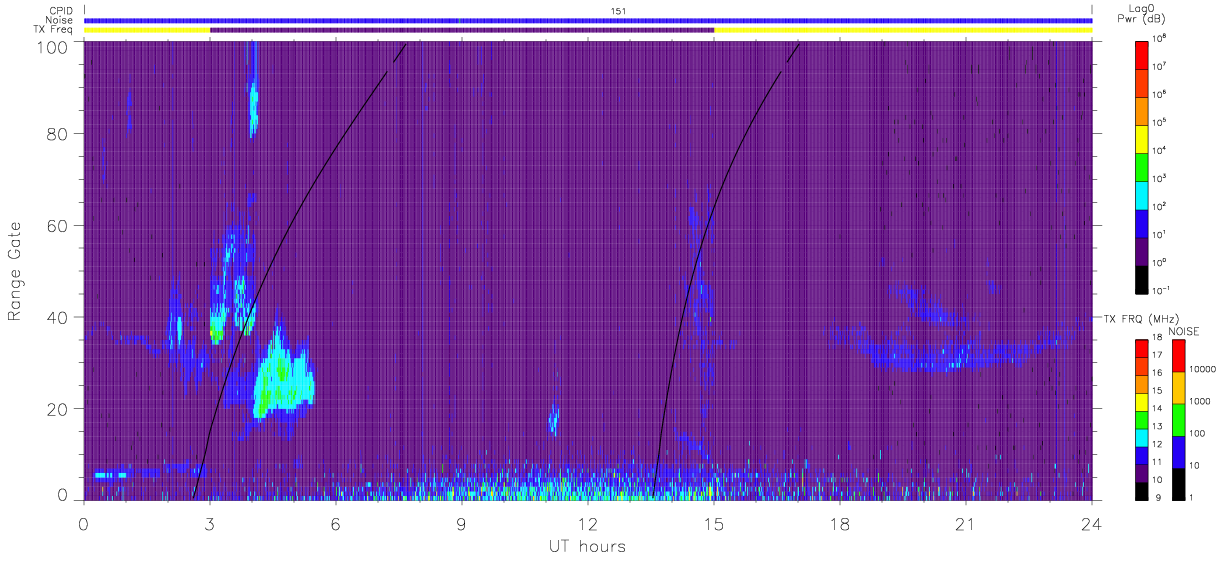This screenshot has height=567, width=1228.
Task: Click the yellow segment of TX FRQ colorbar
Action: coord(1141,402)
